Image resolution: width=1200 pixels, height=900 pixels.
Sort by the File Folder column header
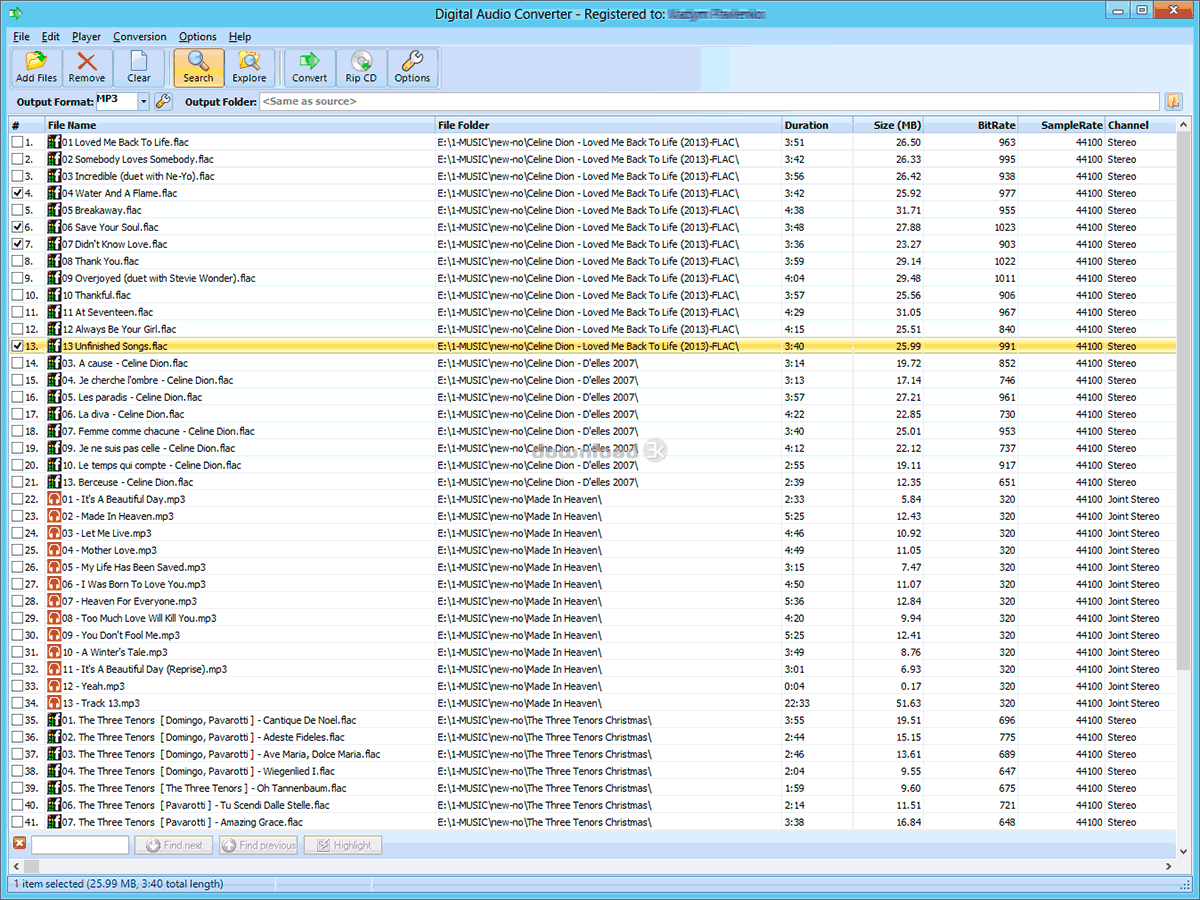click(608, 125)
